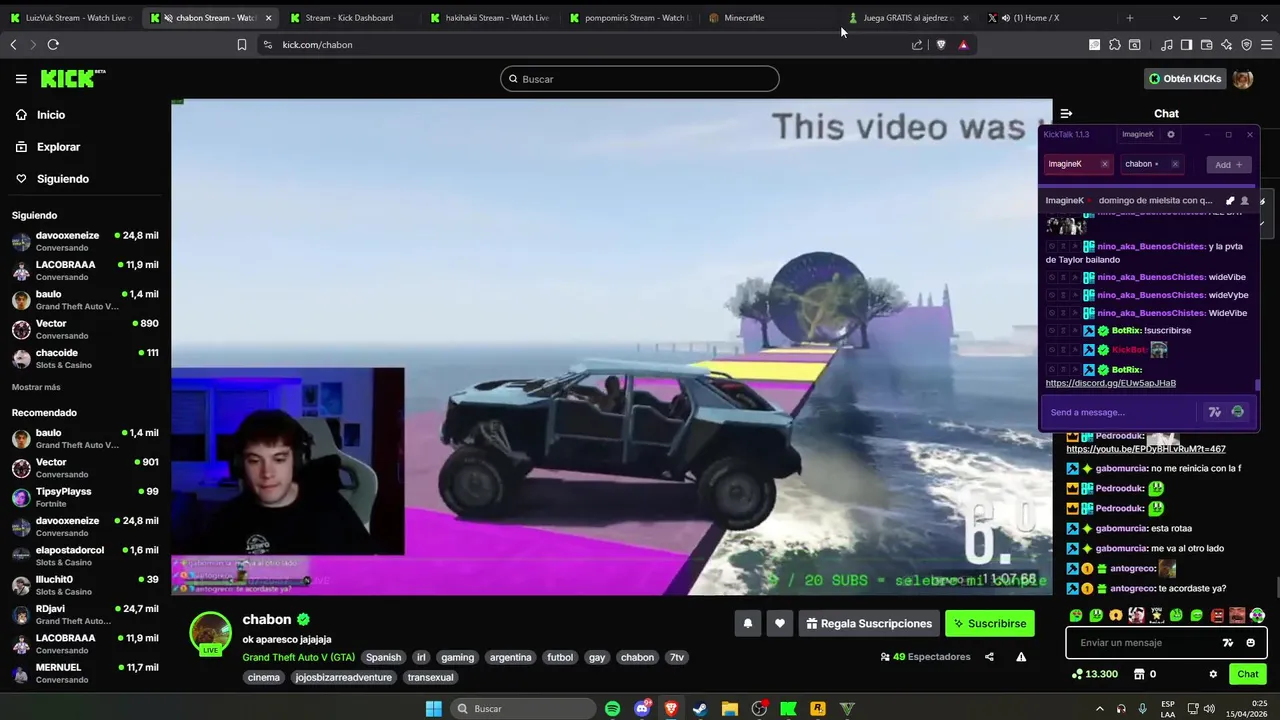Open Kick emote picker in KickTalk
1280x720 pixels.
coord(1238,412)
